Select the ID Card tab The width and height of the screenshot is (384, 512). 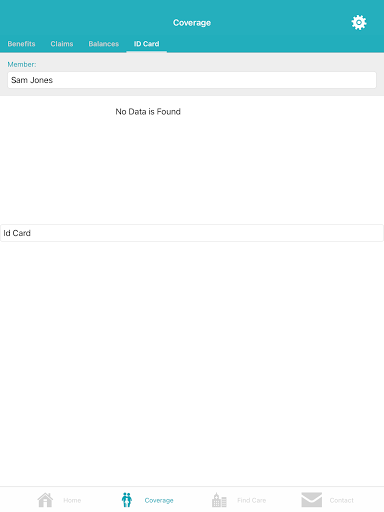pyautogui.click(x=146, y=44)
